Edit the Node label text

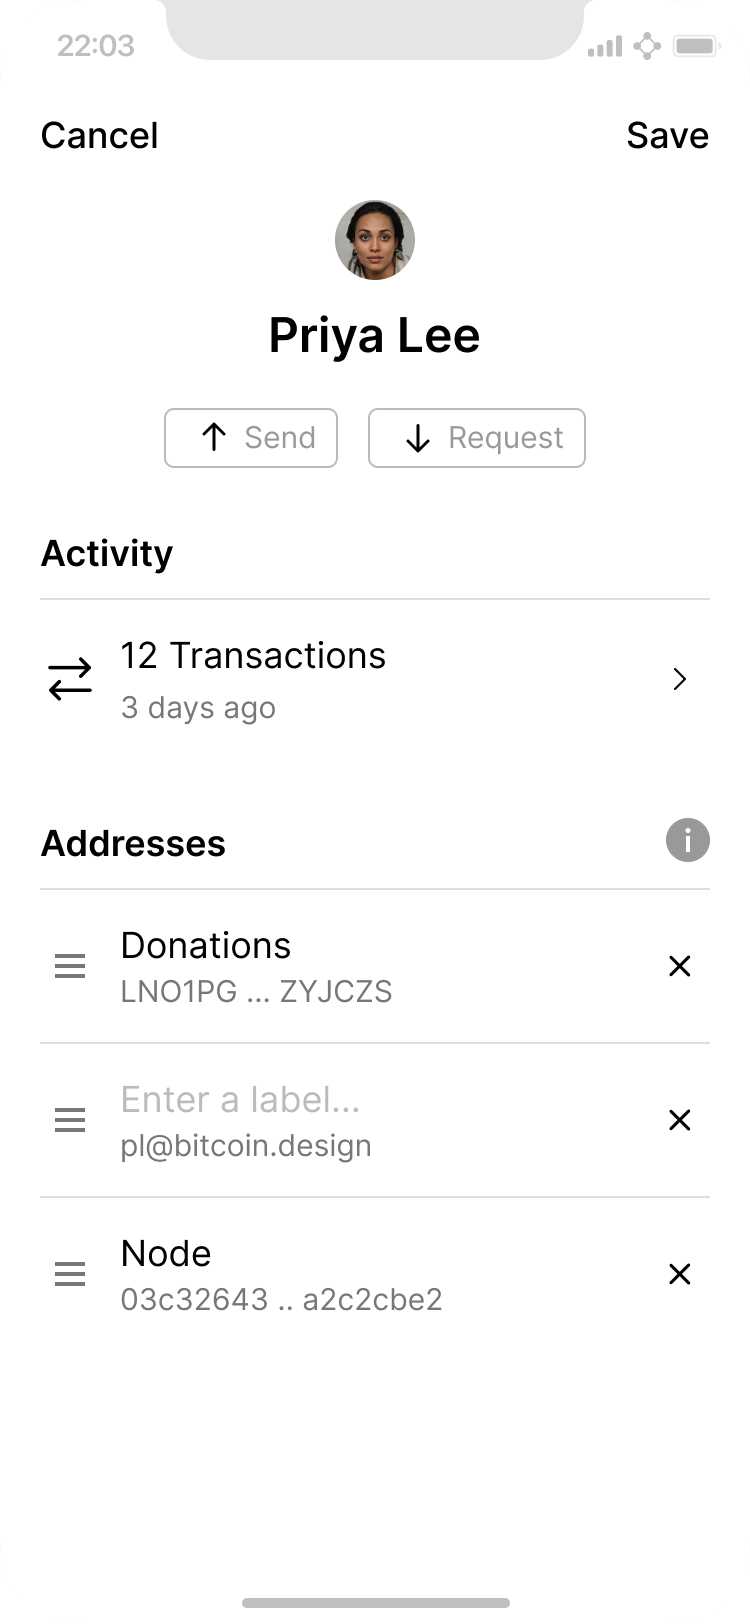[166, 1254]
